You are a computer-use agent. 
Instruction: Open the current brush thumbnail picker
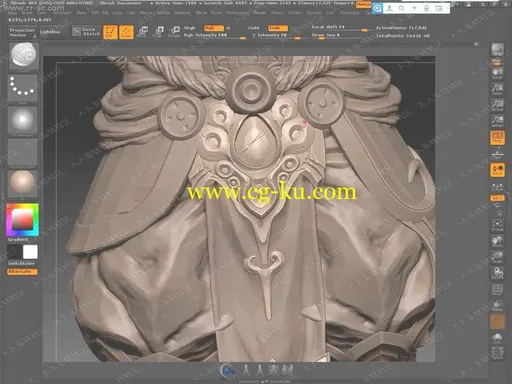point(23,56)
